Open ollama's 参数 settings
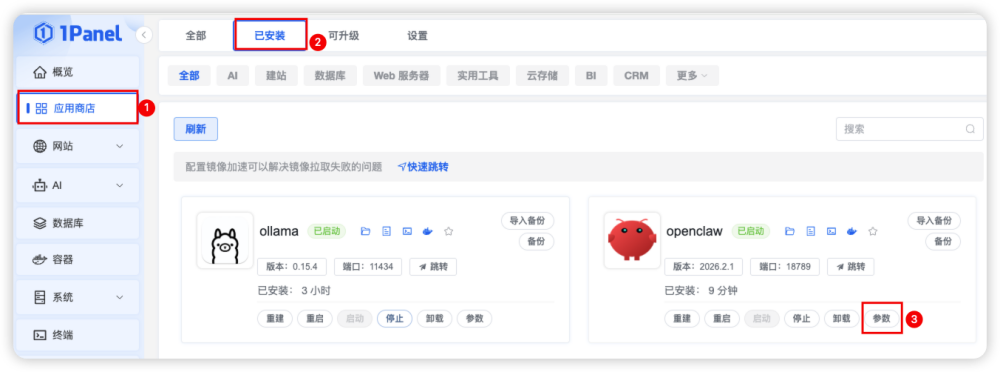Image resolution: width=1000 pixels, height=372 pixels. pos(474,318)
